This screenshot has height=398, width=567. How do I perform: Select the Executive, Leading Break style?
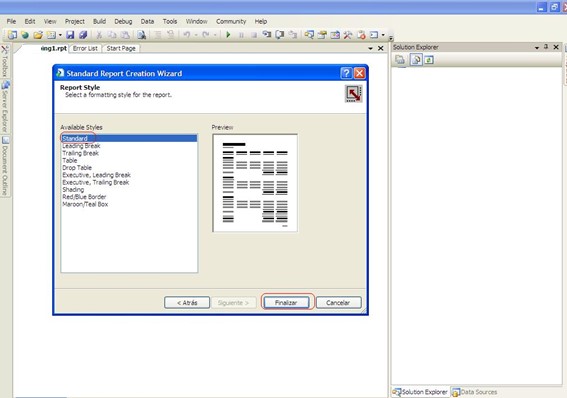pyautogui.click(x=97, y=175)
